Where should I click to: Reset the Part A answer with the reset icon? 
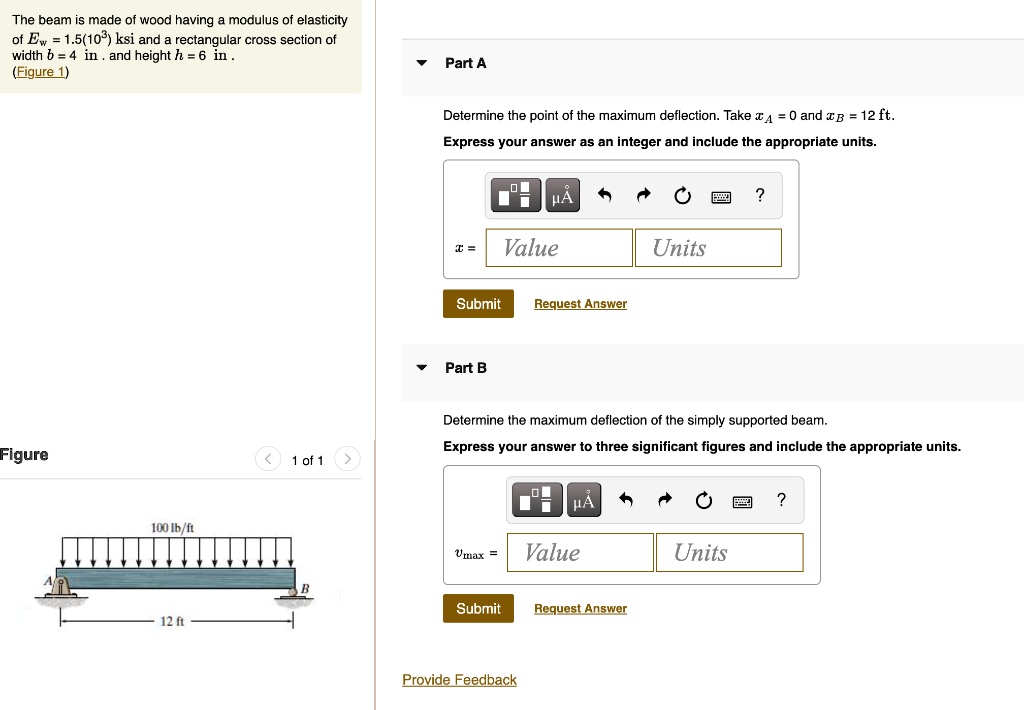coord(682,195)
